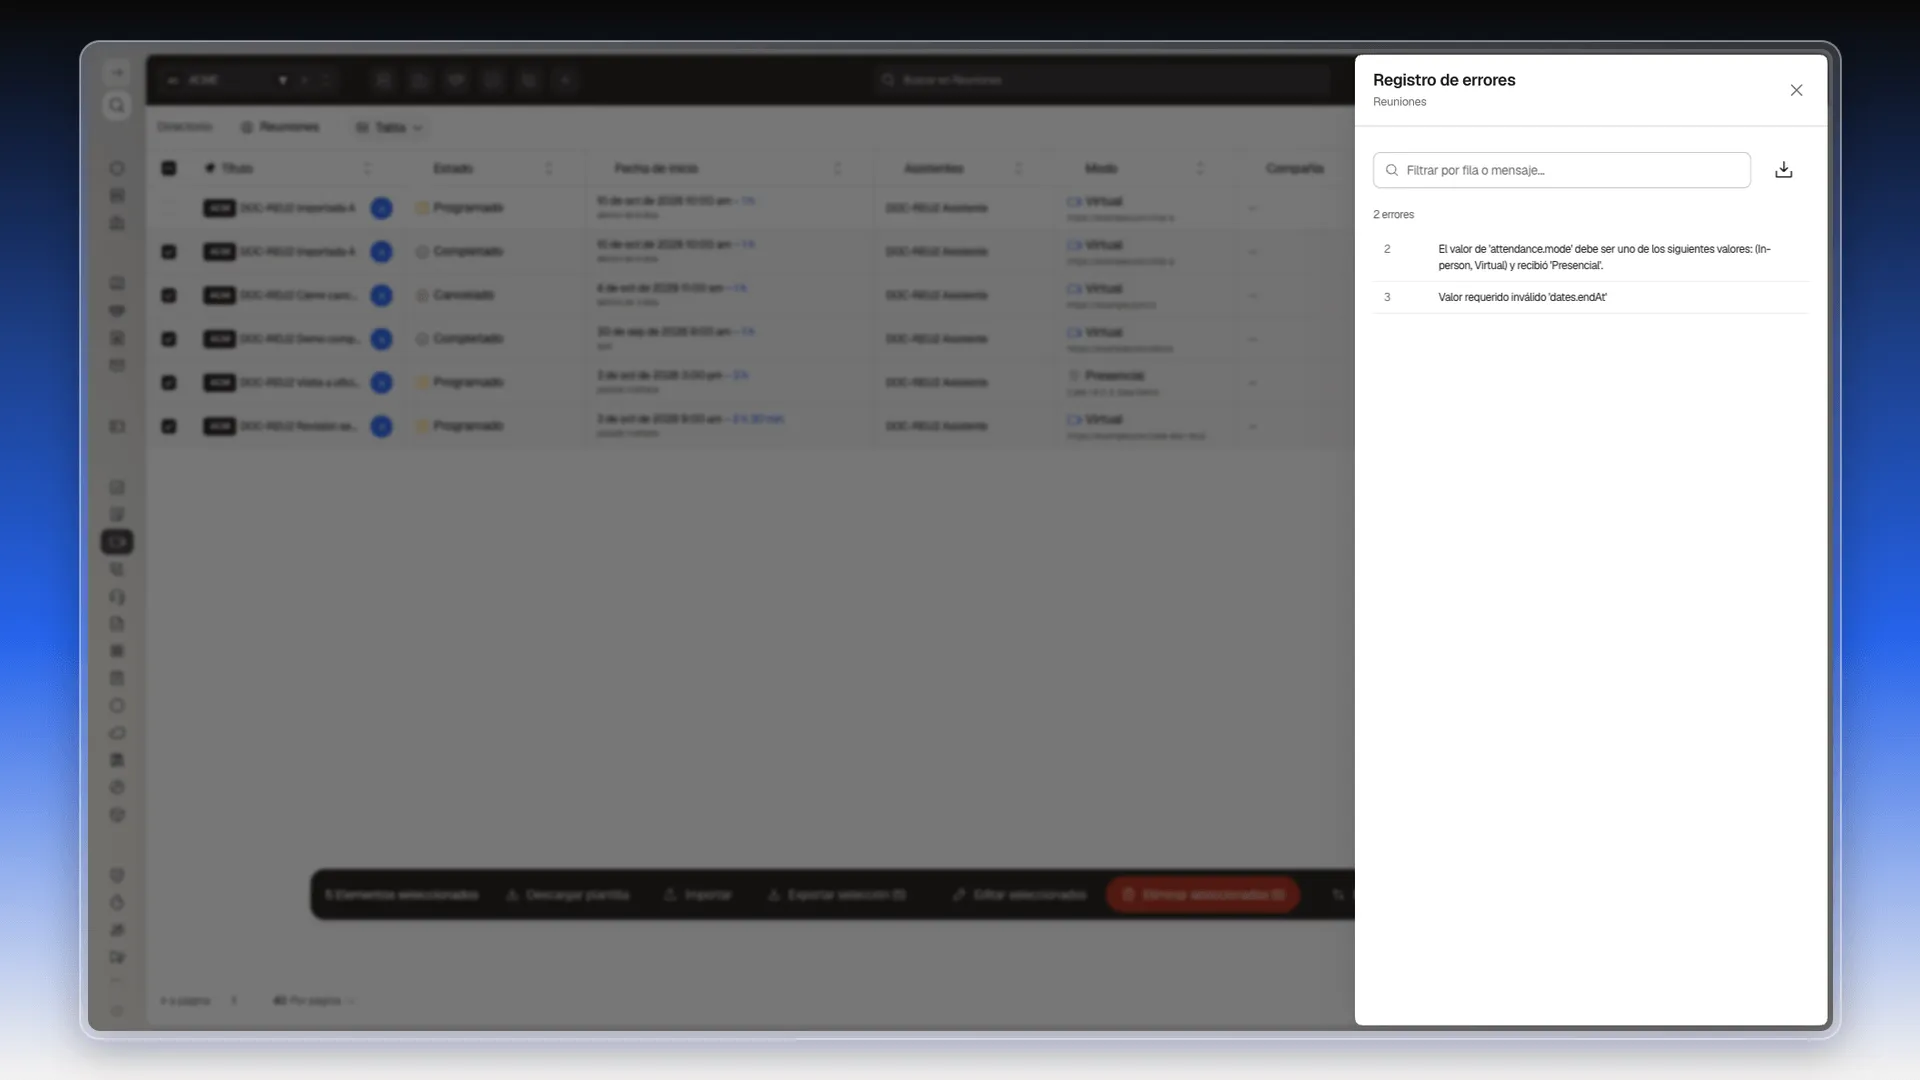Toggle the select-all checkbox in table header

pos(169,168)
